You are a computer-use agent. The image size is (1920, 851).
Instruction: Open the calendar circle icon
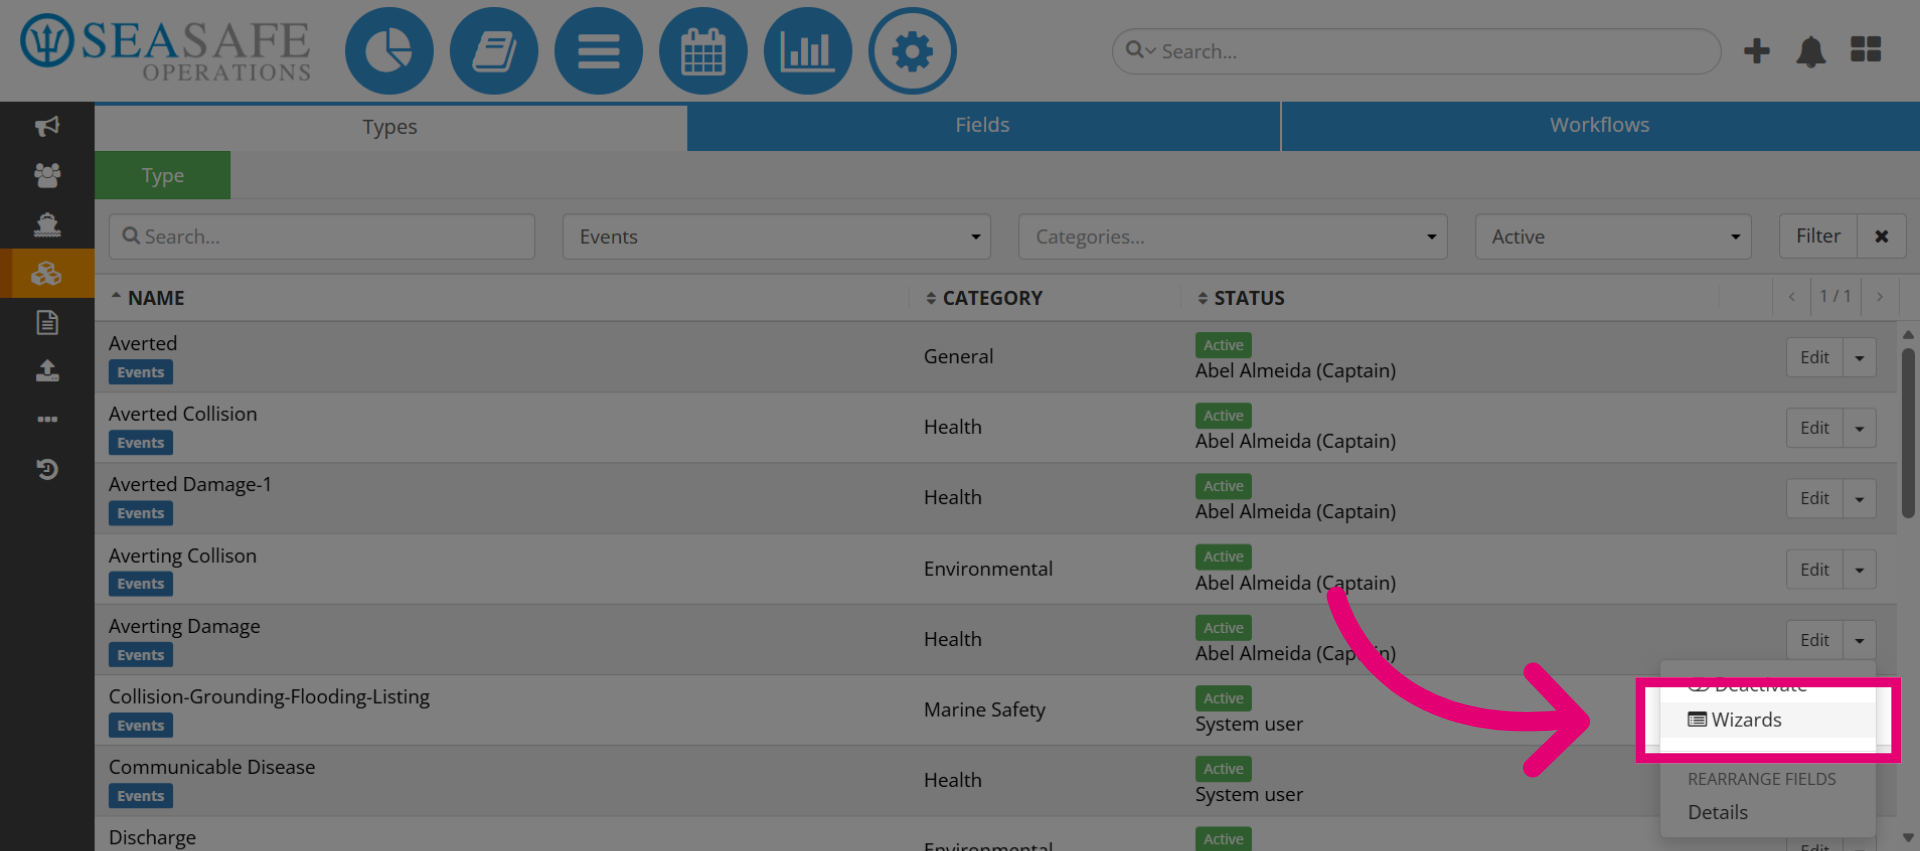click(703, 51)
